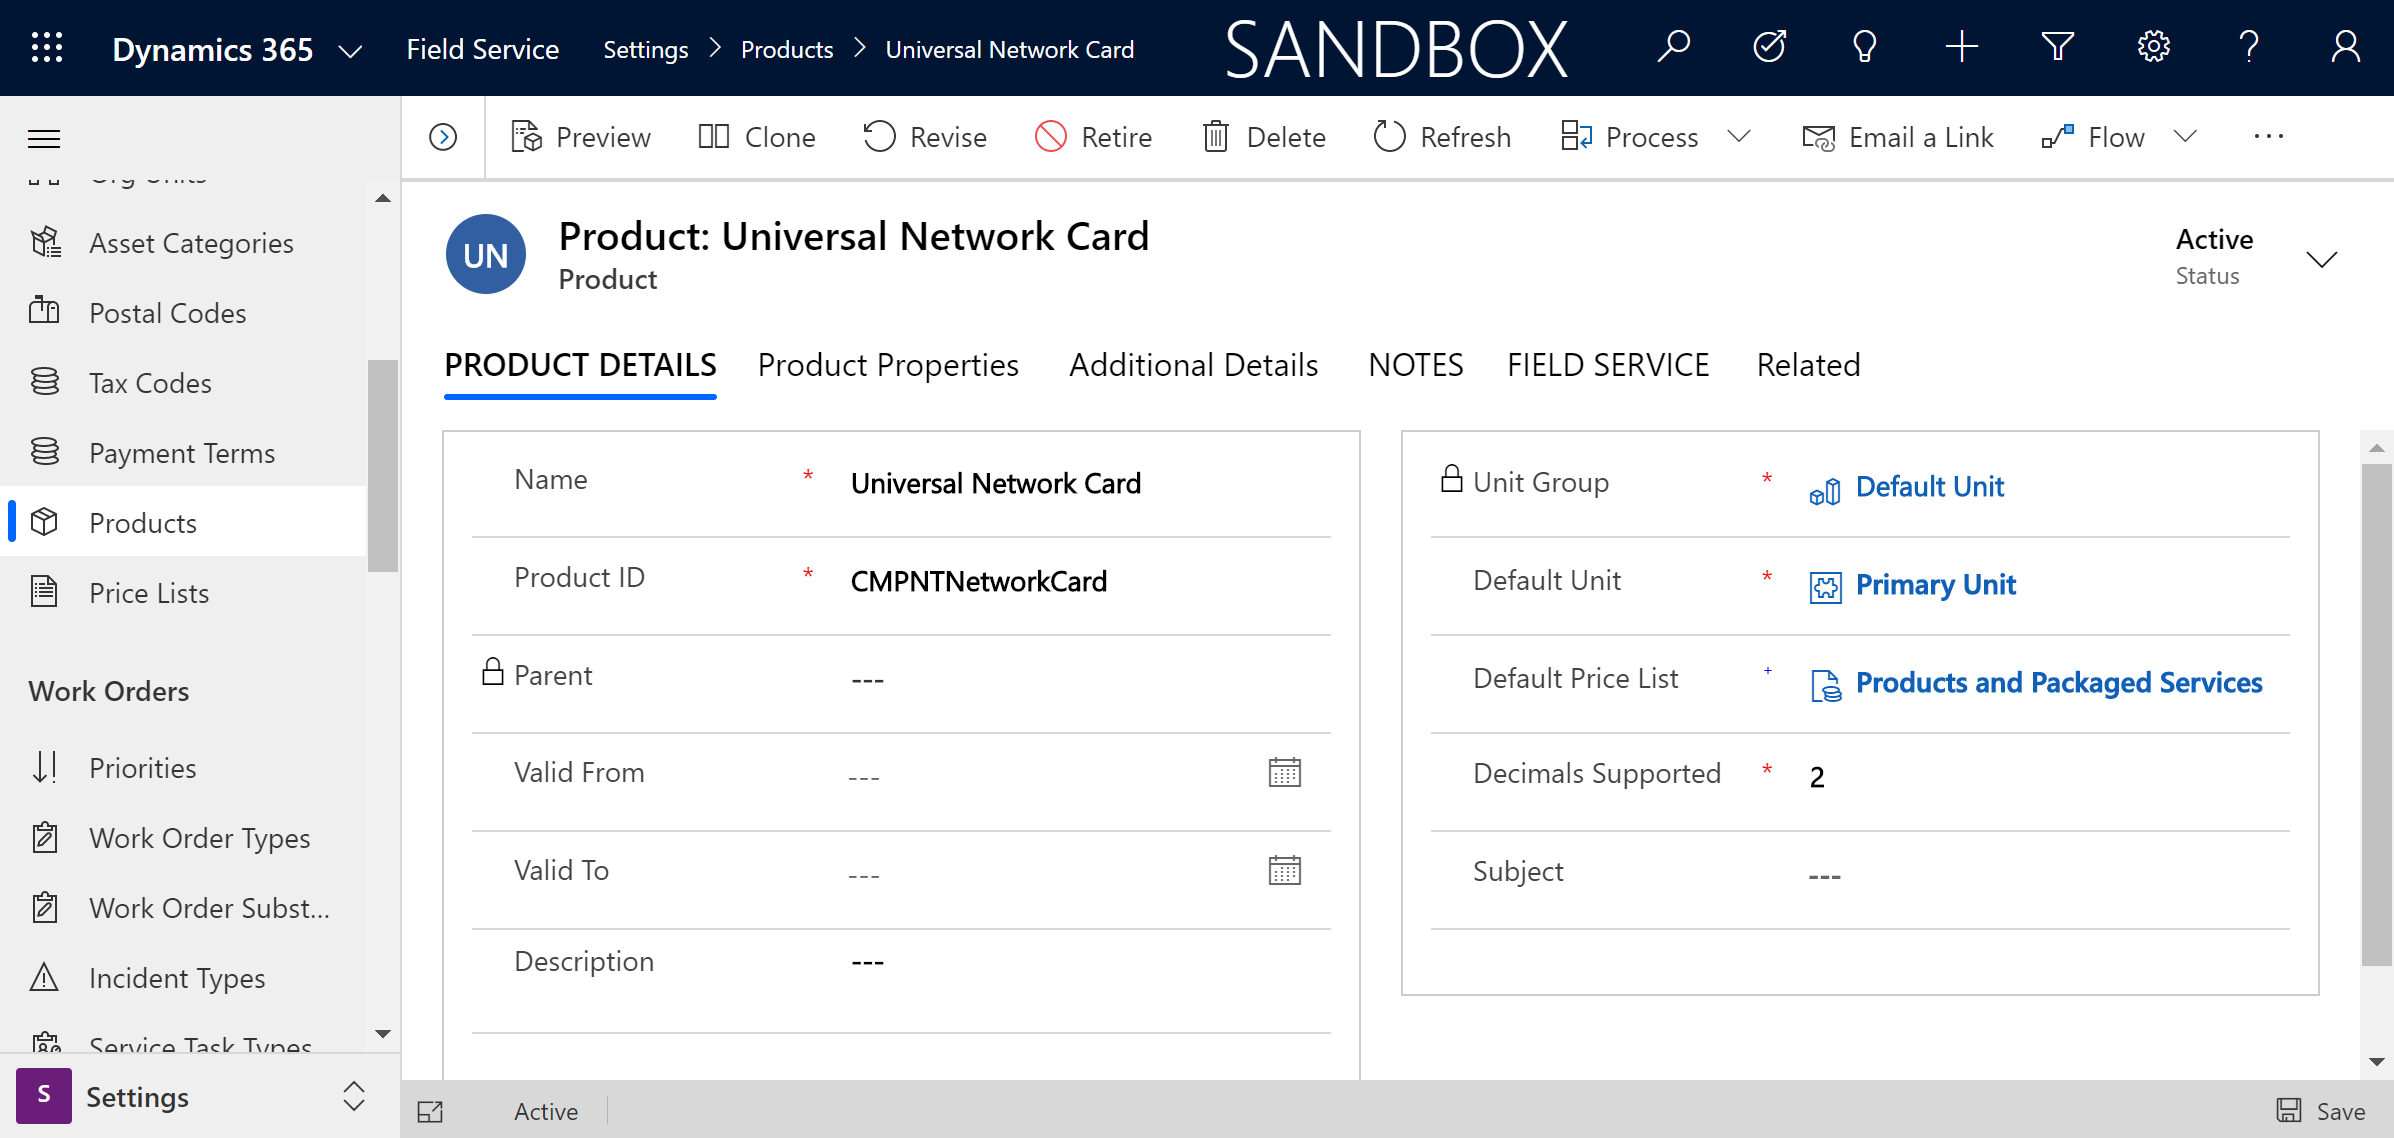Click the pop-out form icon in status bar
This screenshot has width=2394, height=1138.
tap(430, 1111)
